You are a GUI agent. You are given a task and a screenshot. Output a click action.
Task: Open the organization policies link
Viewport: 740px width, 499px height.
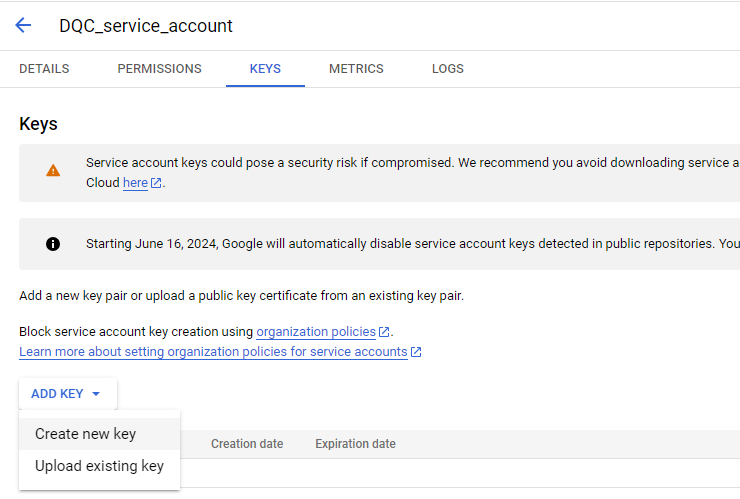click(316, 331)
